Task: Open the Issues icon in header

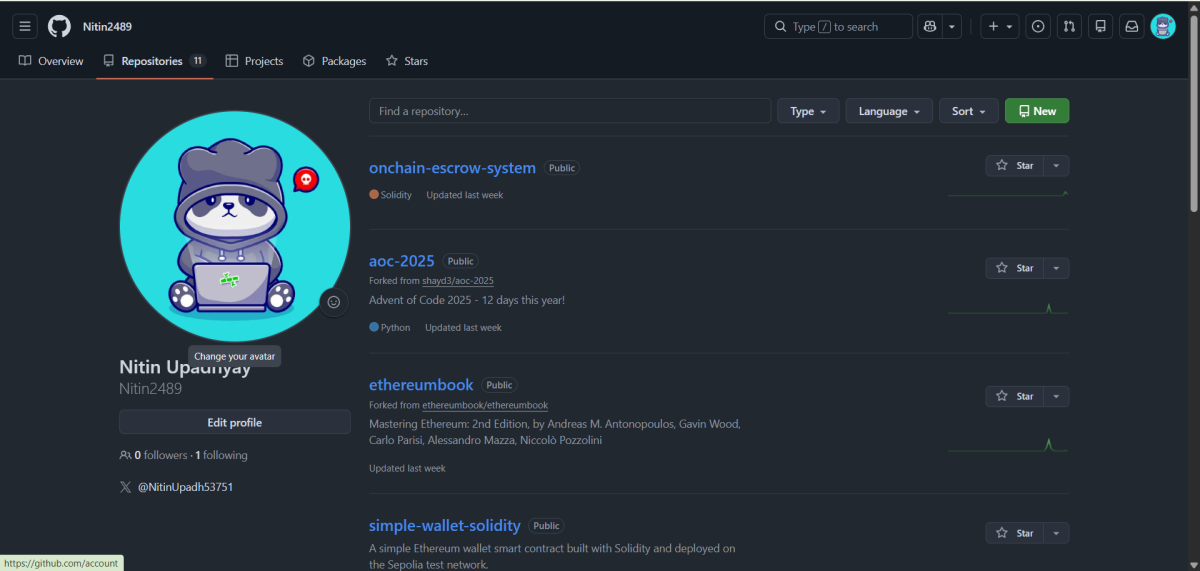Action: pos(1038,27)
